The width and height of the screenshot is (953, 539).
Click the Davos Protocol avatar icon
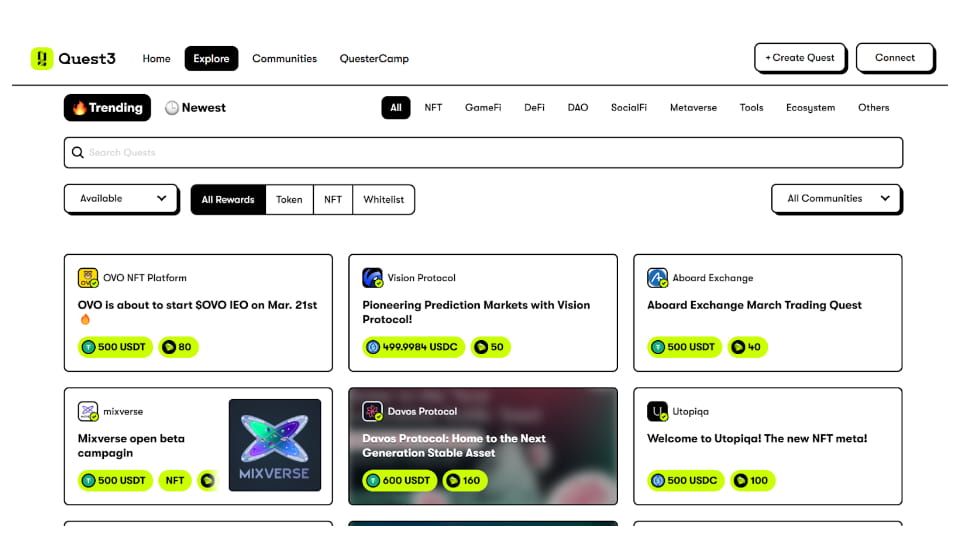pyautogui.click(x=373, y=411)
